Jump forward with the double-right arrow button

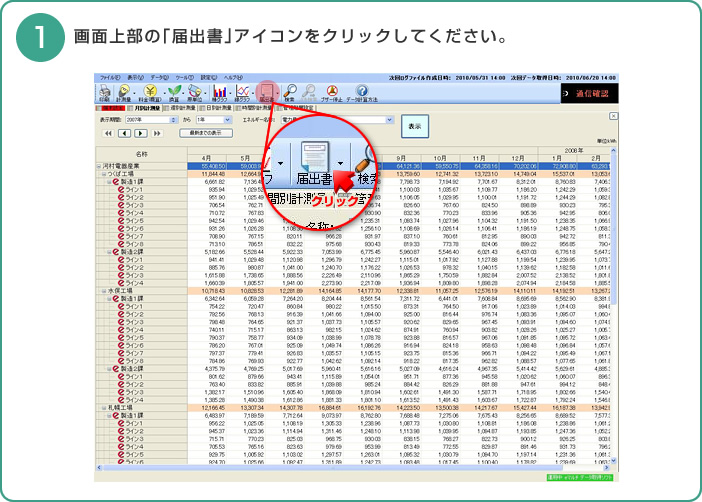point(157,133)
